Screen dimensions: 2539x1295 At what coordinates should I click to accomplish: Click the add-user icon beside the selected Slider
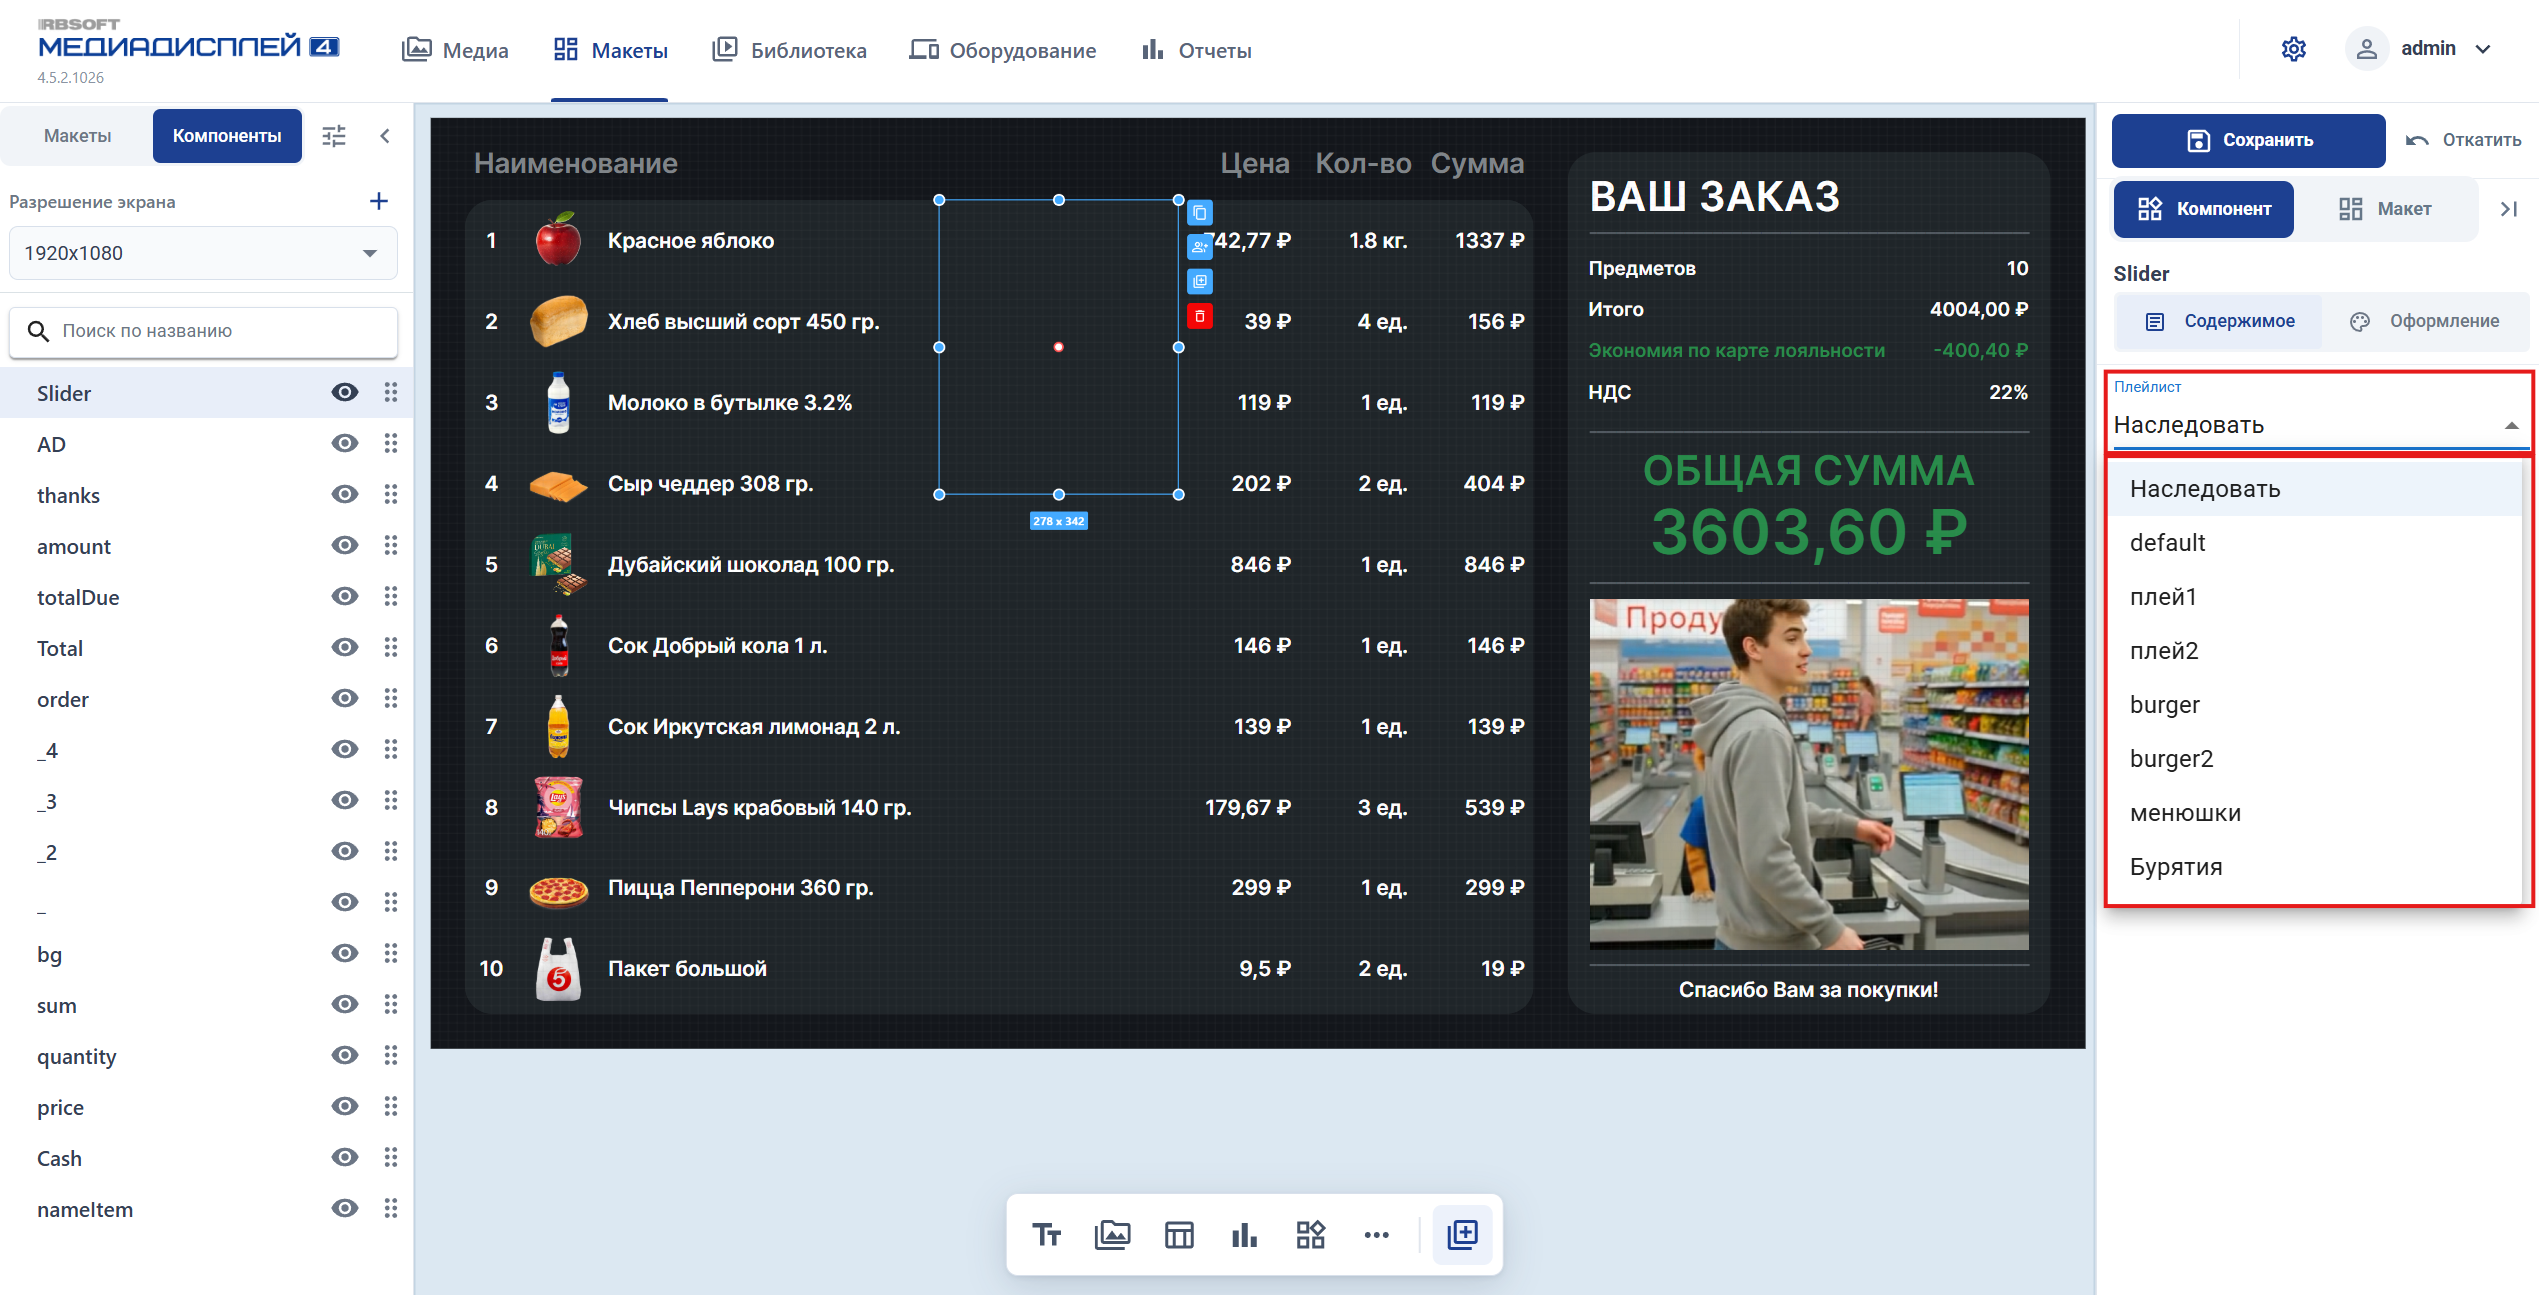coord(1199,247)
